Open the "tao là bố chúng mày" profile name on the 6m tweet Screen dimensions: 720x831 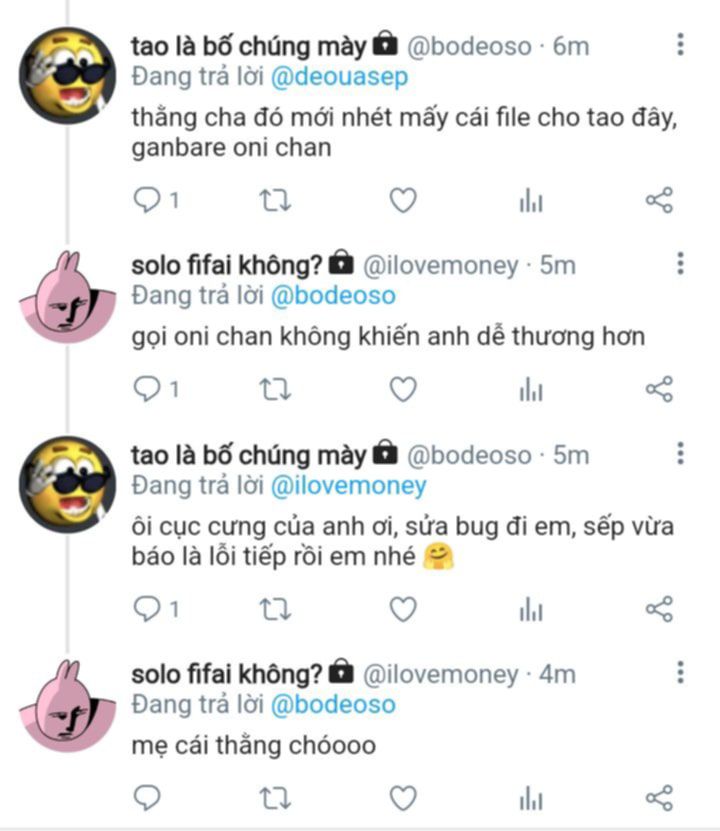249,46
